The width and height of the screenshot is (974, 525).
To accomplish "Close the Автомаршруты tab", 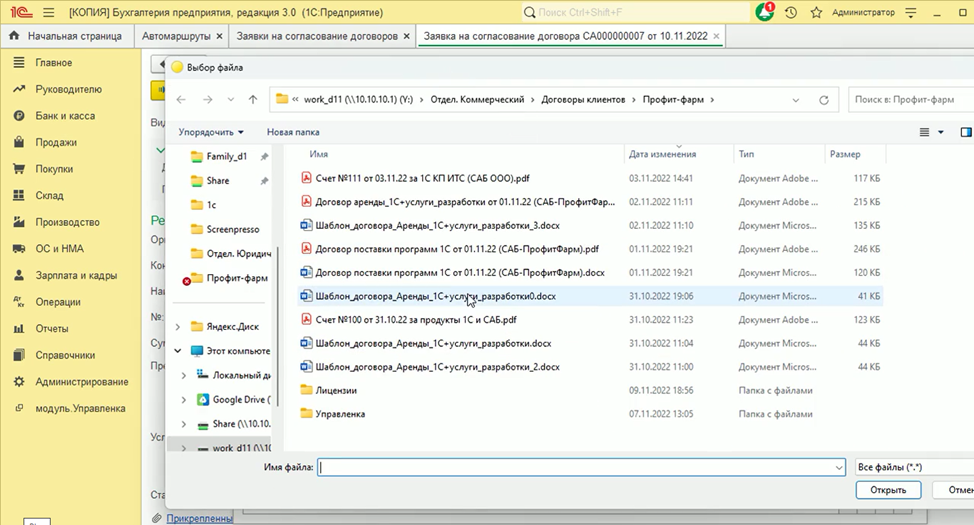I will [219, 37].
